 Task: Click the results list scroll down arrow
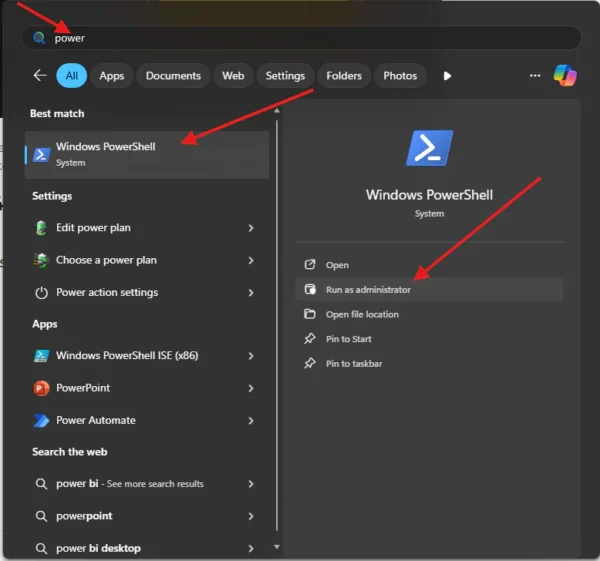pyautogui.click(x=277, y=547)
